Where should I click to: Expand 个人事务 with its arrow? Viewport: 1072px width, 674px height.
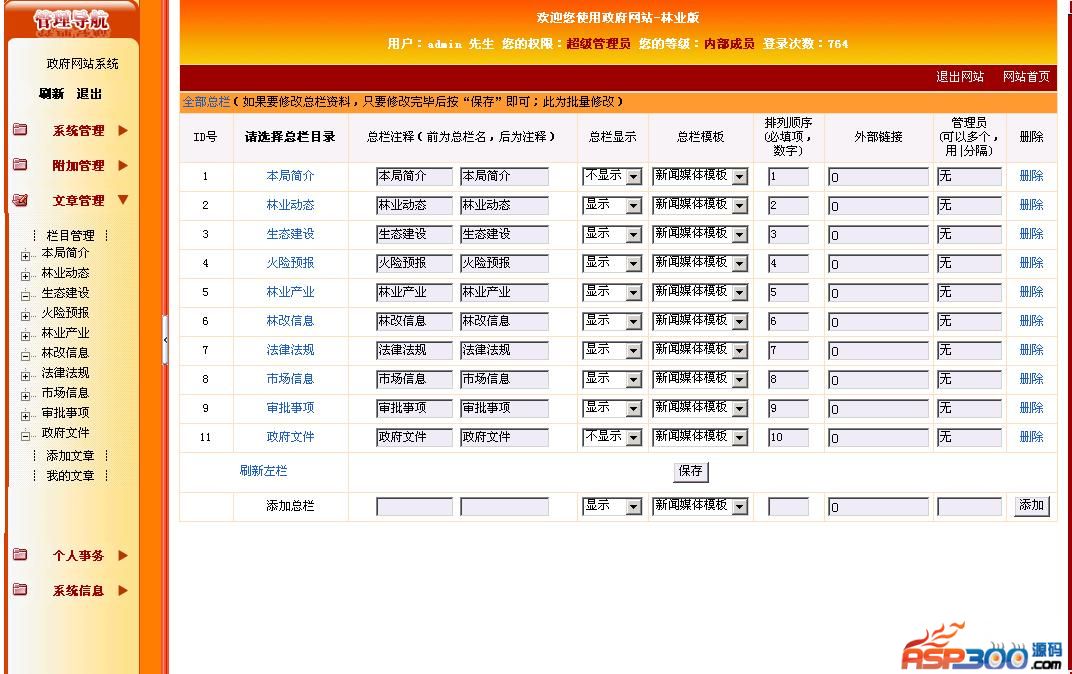tap(123, 555)
